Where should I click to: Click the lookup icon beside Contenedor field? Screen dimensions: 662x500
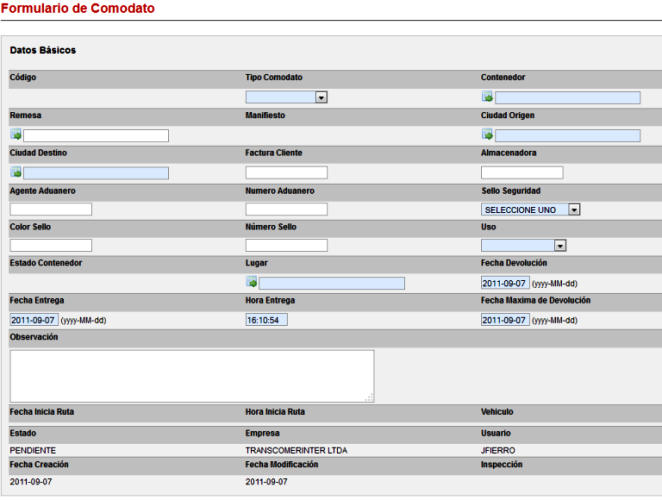coord(487,98)
